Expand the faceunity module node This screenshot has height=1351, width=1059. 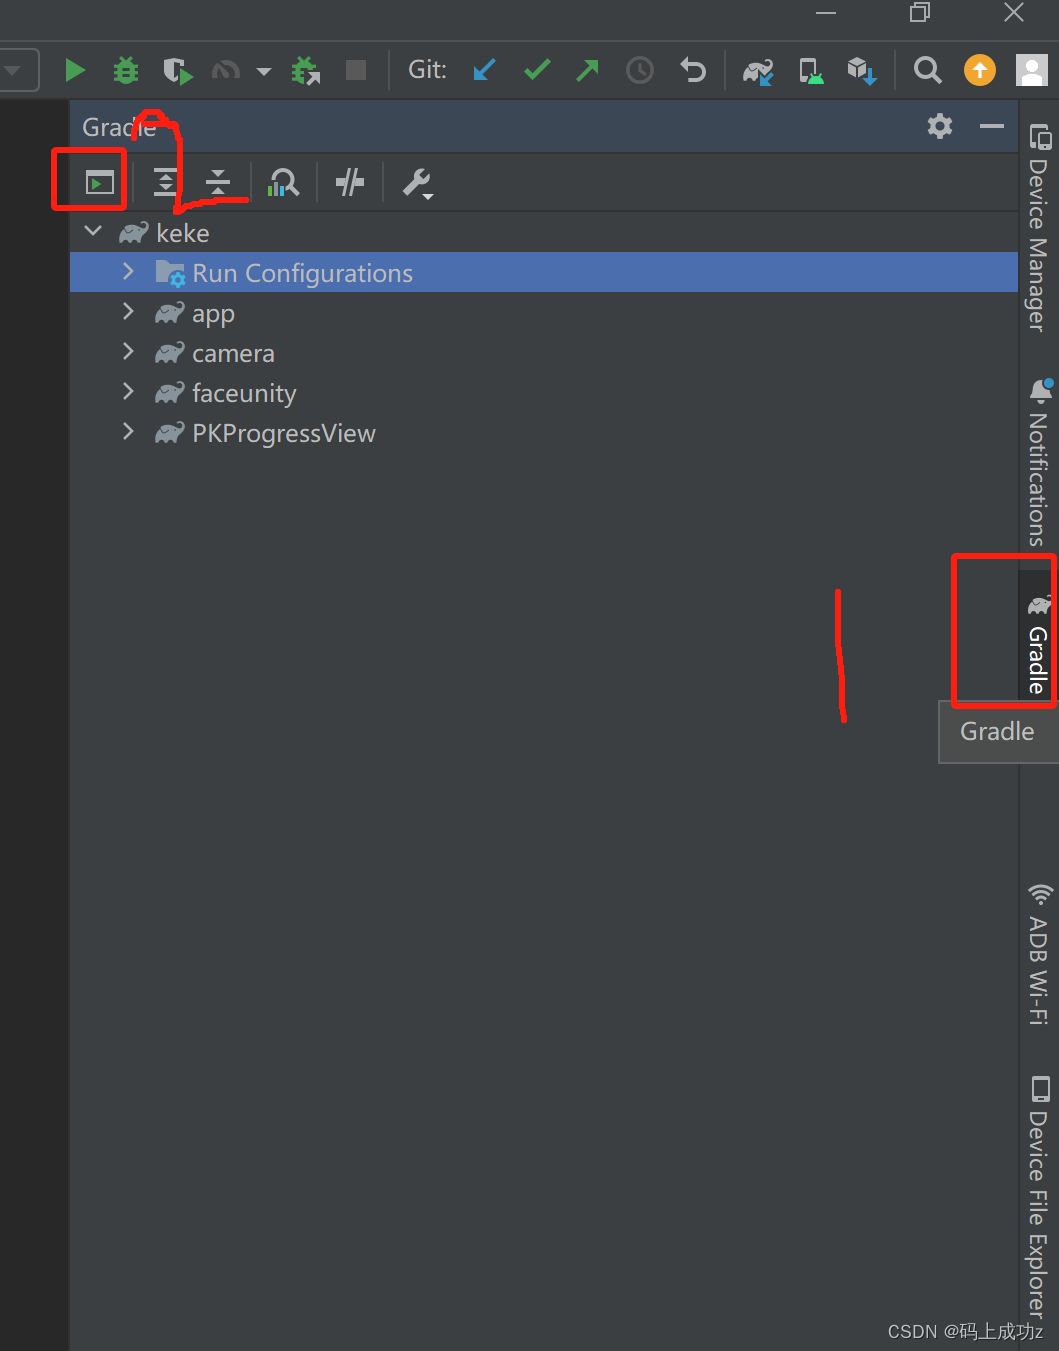click(x=128, y=392)
